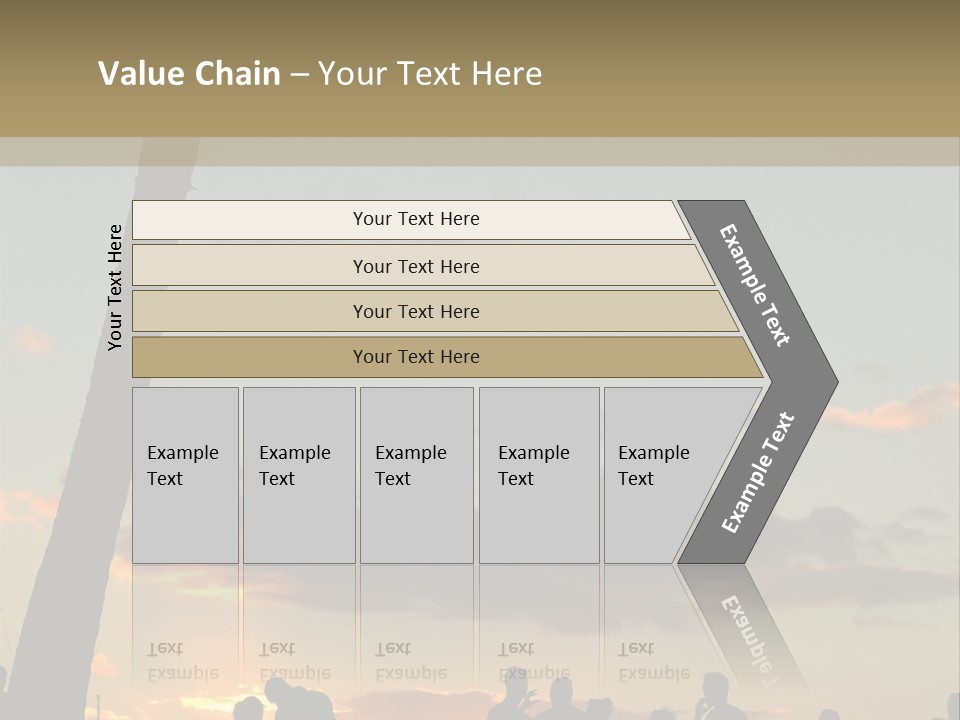The image size is (960, 720).
Task: Click the upper chevron arm "Example Text"
Action: pyautogui.click(x=756, y=285)
